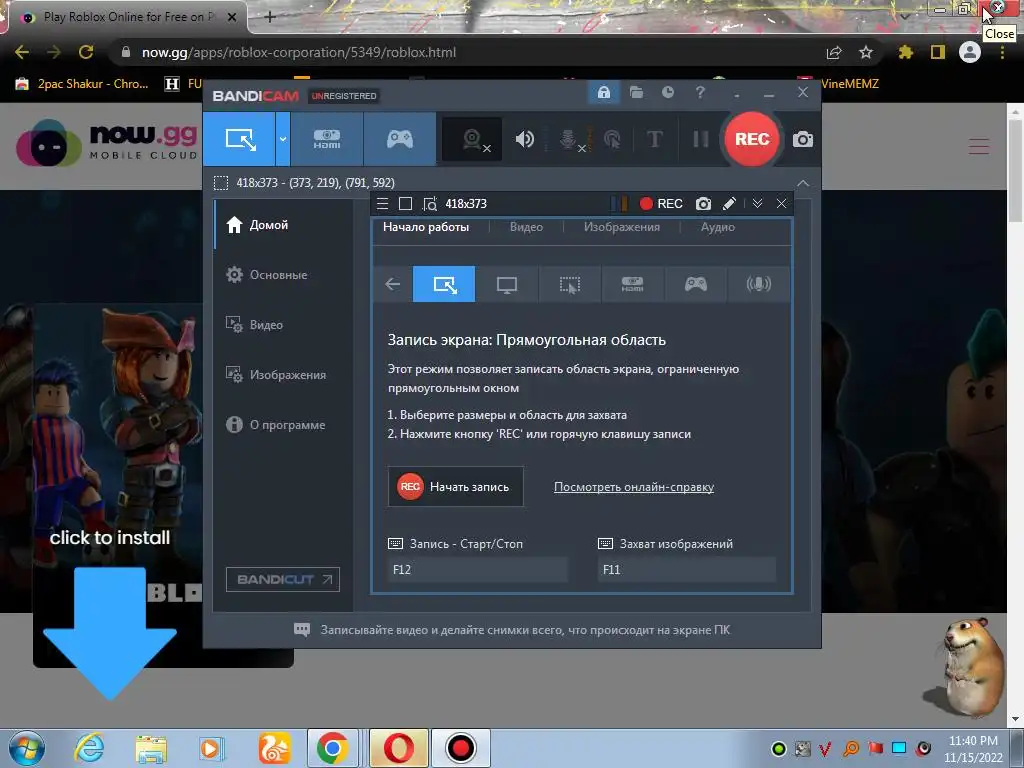The image size is (1024, 768).
Task: Open output folder icon in Bandicam title bar
Action: (x=636, y=93)
